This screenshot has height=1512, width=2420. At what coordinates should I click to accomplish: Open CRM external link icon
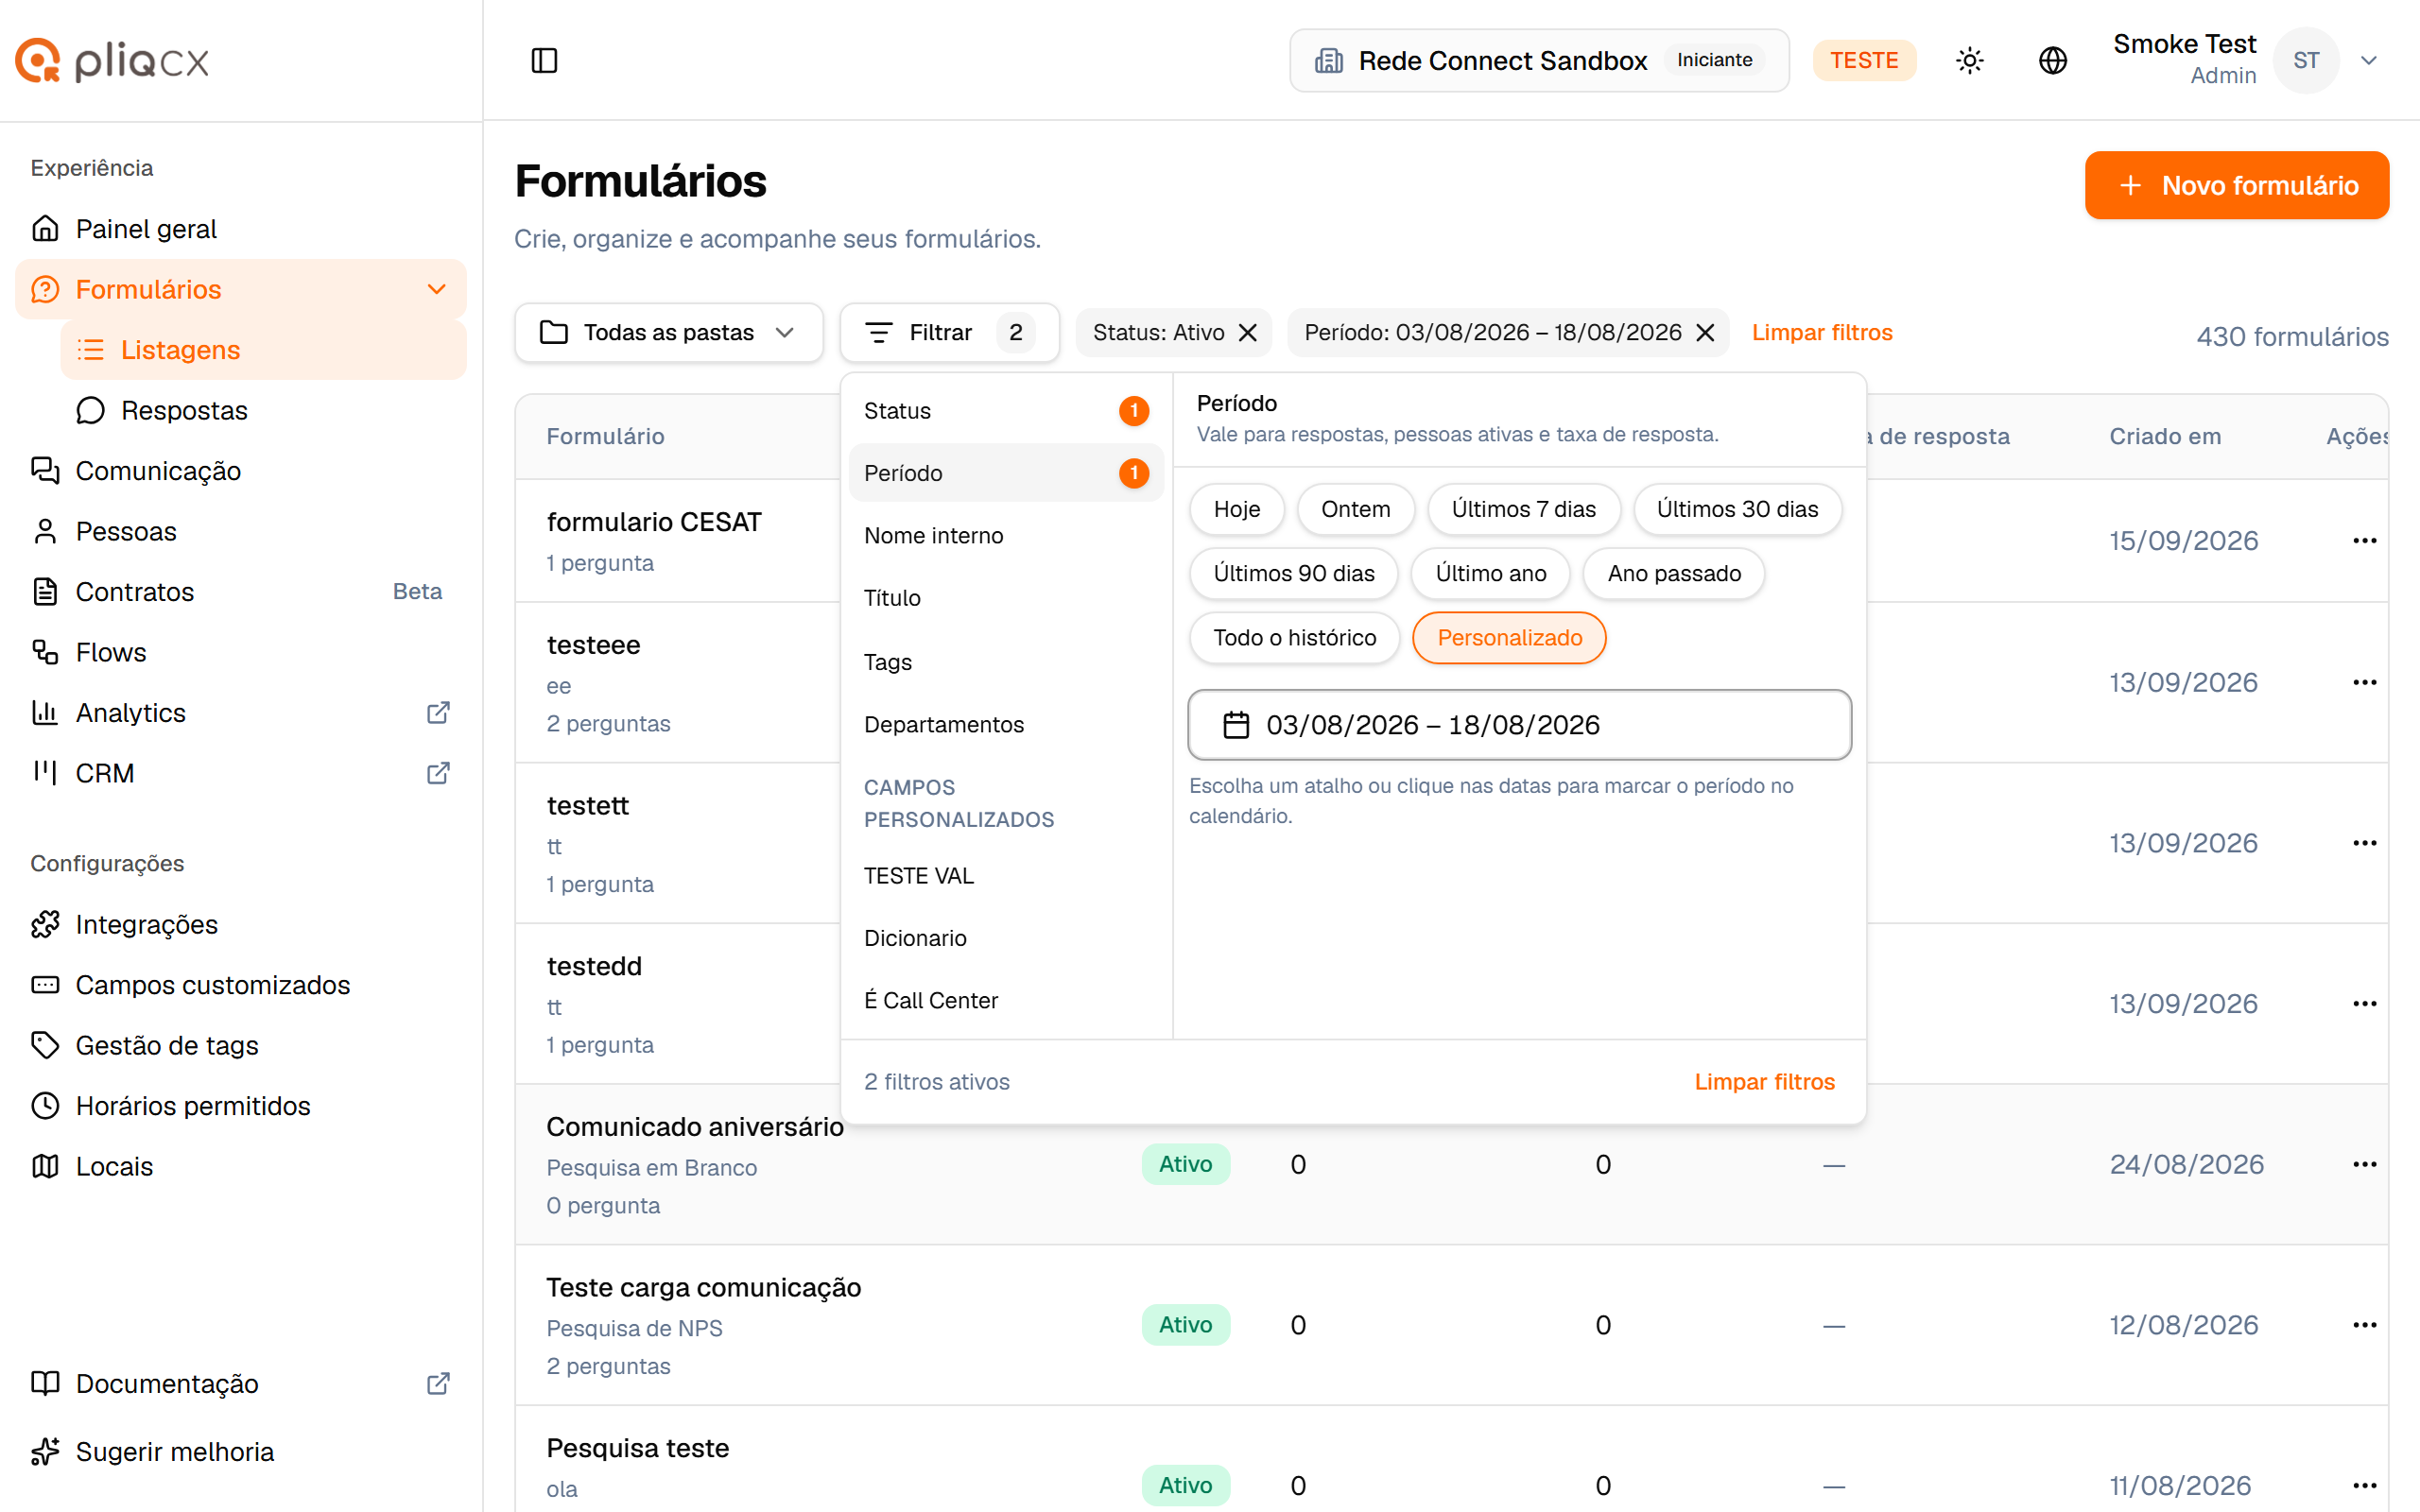(x=438, y=773)
